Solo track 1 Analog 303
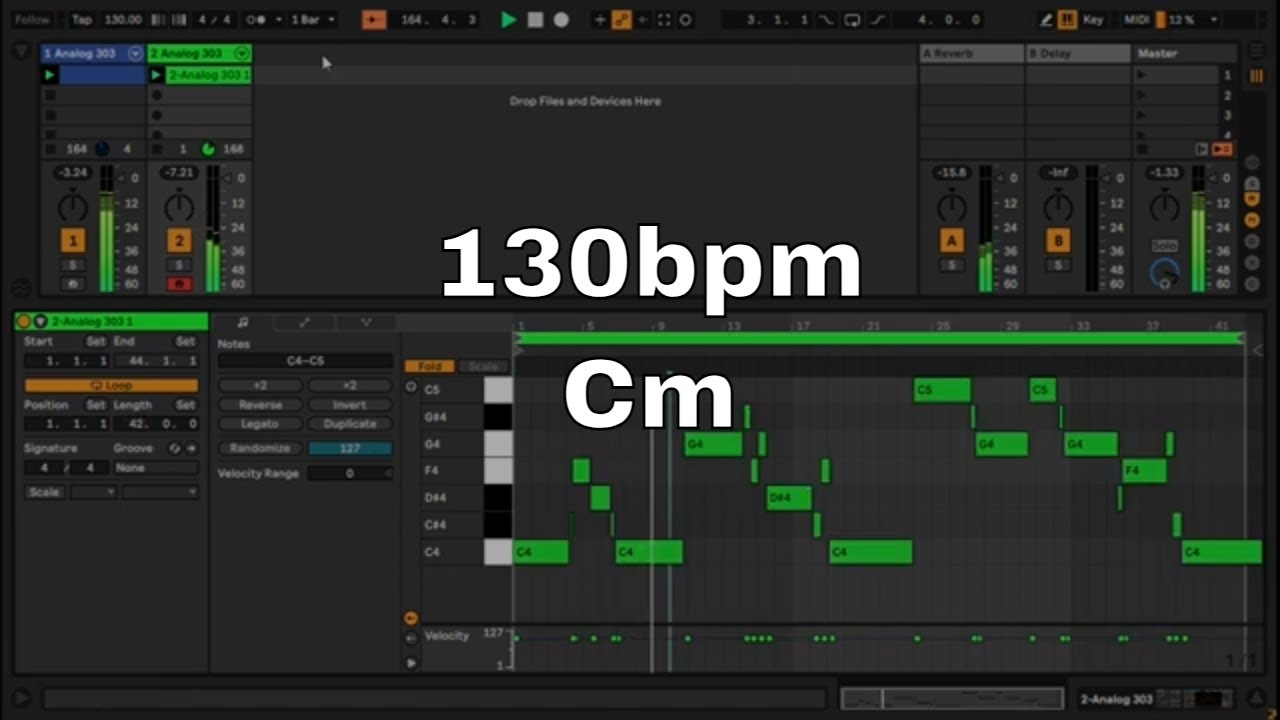This screenshot has width=1280, height=720. 72,265
